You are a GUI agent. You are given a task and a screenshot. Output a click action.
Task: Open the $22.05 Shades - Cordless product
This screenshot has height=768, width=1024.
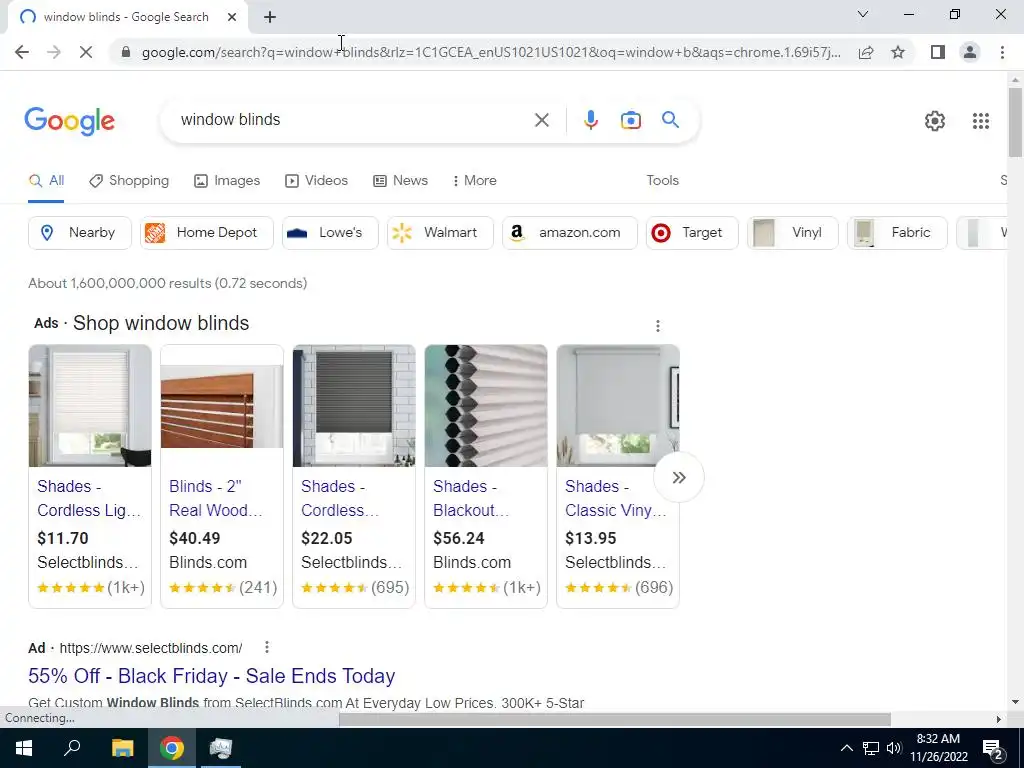340,498
